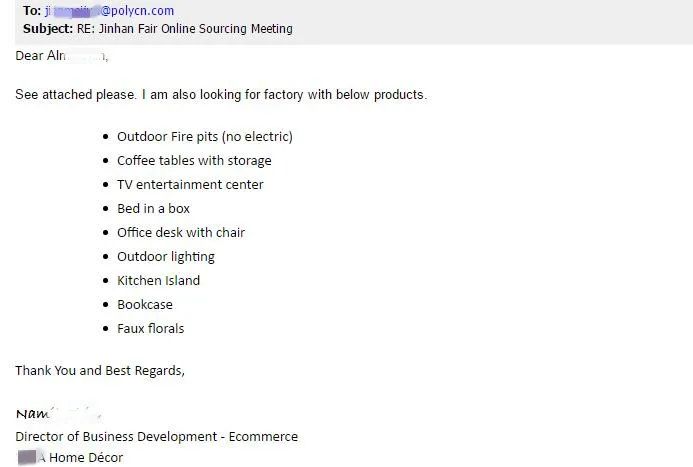
Task: Click the 'Bed in a box' item
Action: click(153, 209)
